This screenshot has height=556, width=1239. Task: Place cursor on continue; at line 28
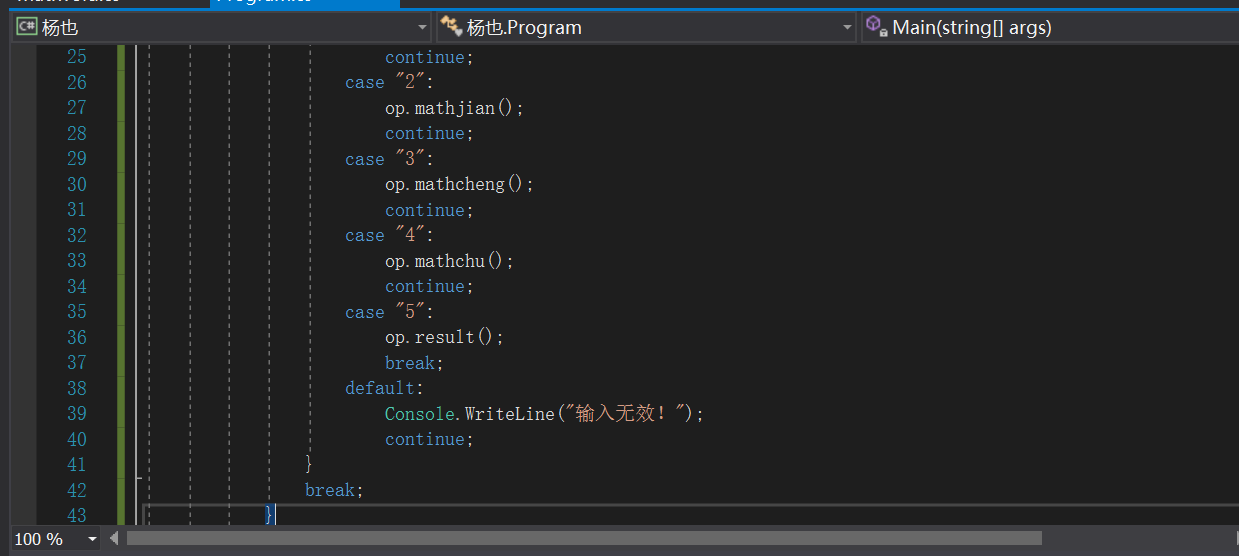(x=429, y=133)
